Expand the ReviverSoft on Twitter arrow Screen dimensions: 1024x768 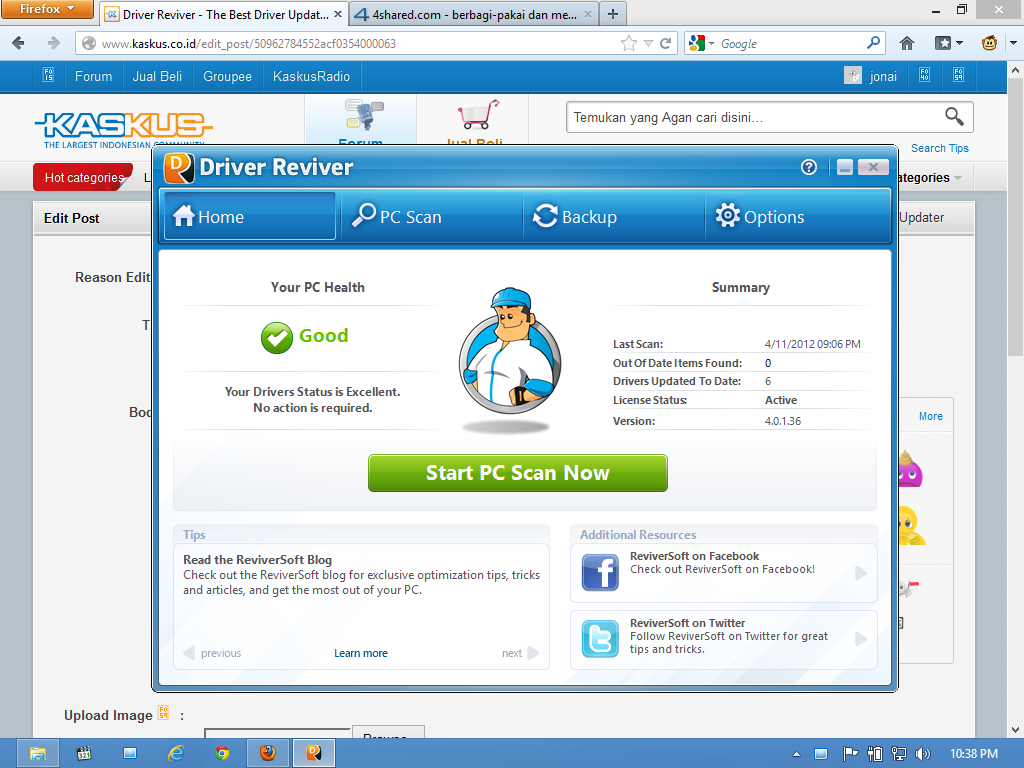(x=861, y=639)
